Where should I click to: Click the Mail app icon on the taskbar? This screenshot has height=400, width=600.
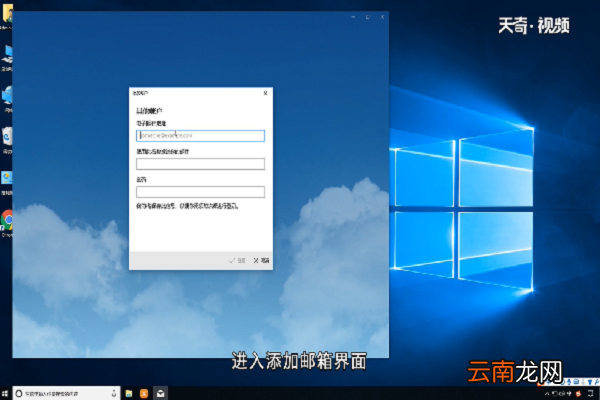(160, 393)
